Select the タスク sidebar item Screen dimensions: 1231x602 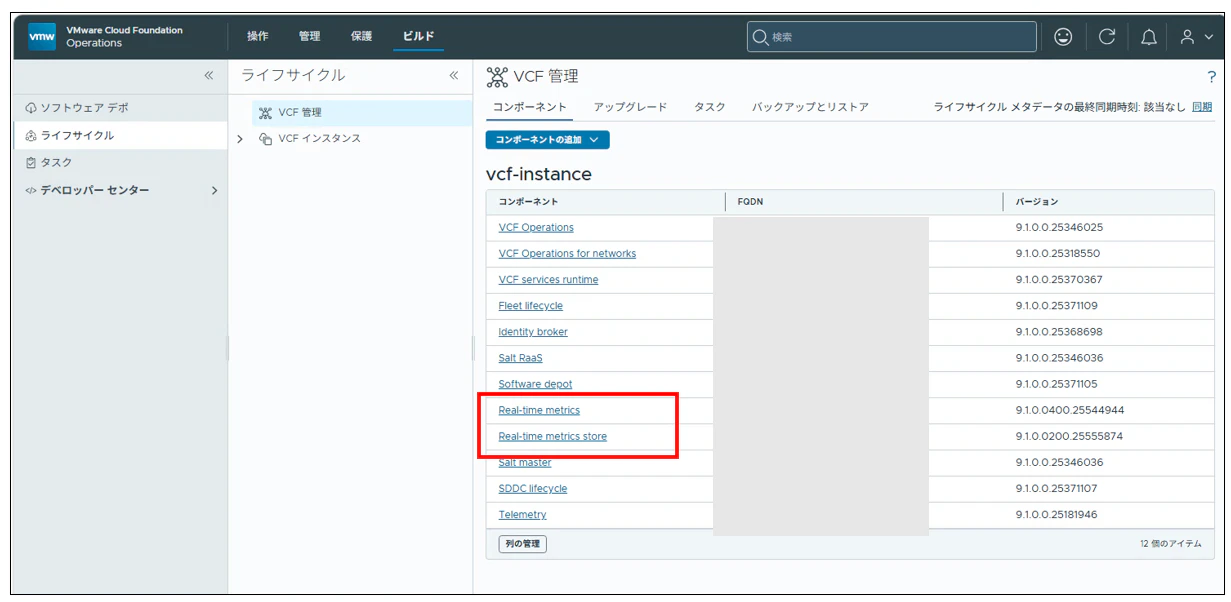point(121,163)
